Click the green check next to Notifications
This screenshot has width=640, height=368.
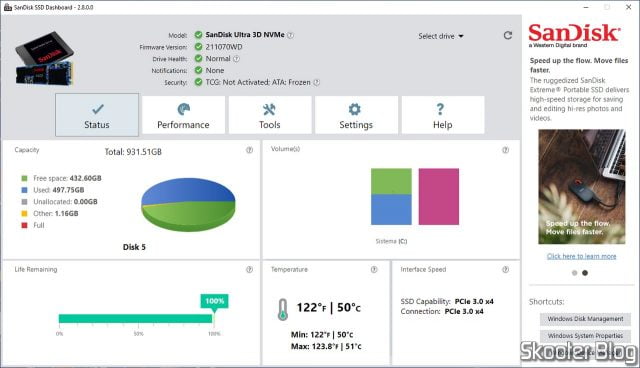pyautogui.click(x=198, y=70)
